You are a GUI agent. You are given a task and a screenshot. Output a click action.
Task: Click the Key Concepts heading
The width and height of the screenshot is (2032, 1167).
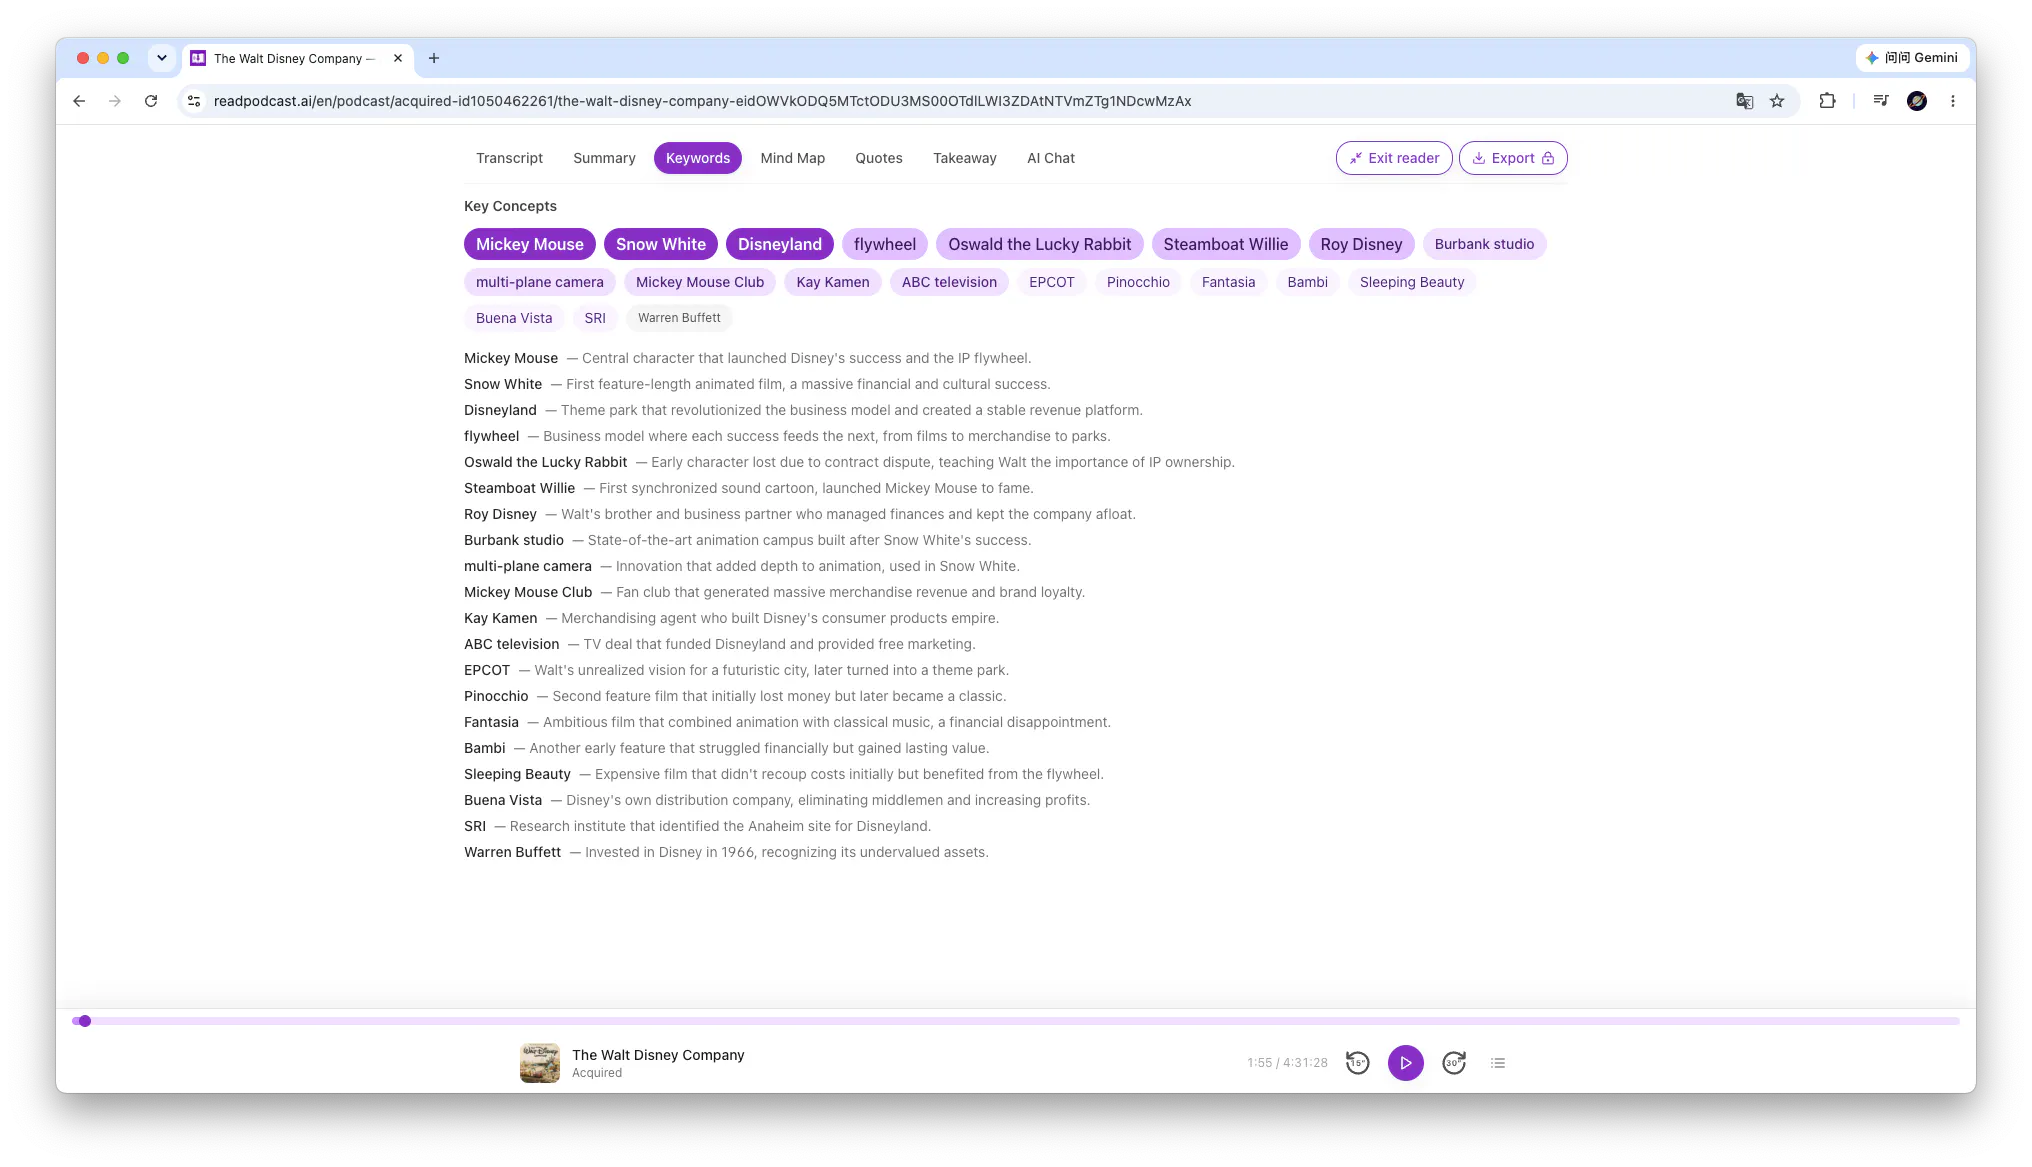510,206
